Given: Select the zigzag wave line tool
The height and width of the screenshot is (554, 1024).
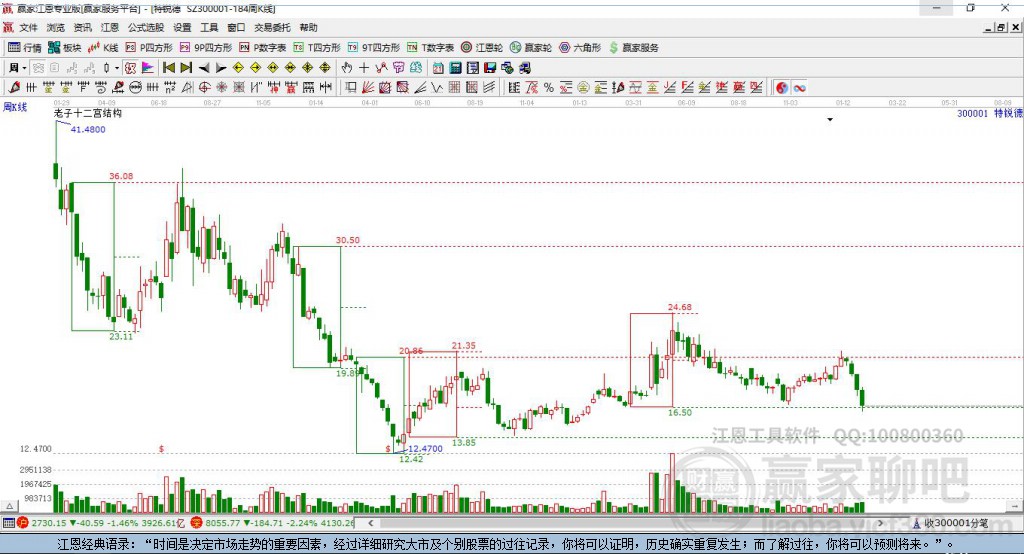Looking at the screenshot, I should point(437,88).
